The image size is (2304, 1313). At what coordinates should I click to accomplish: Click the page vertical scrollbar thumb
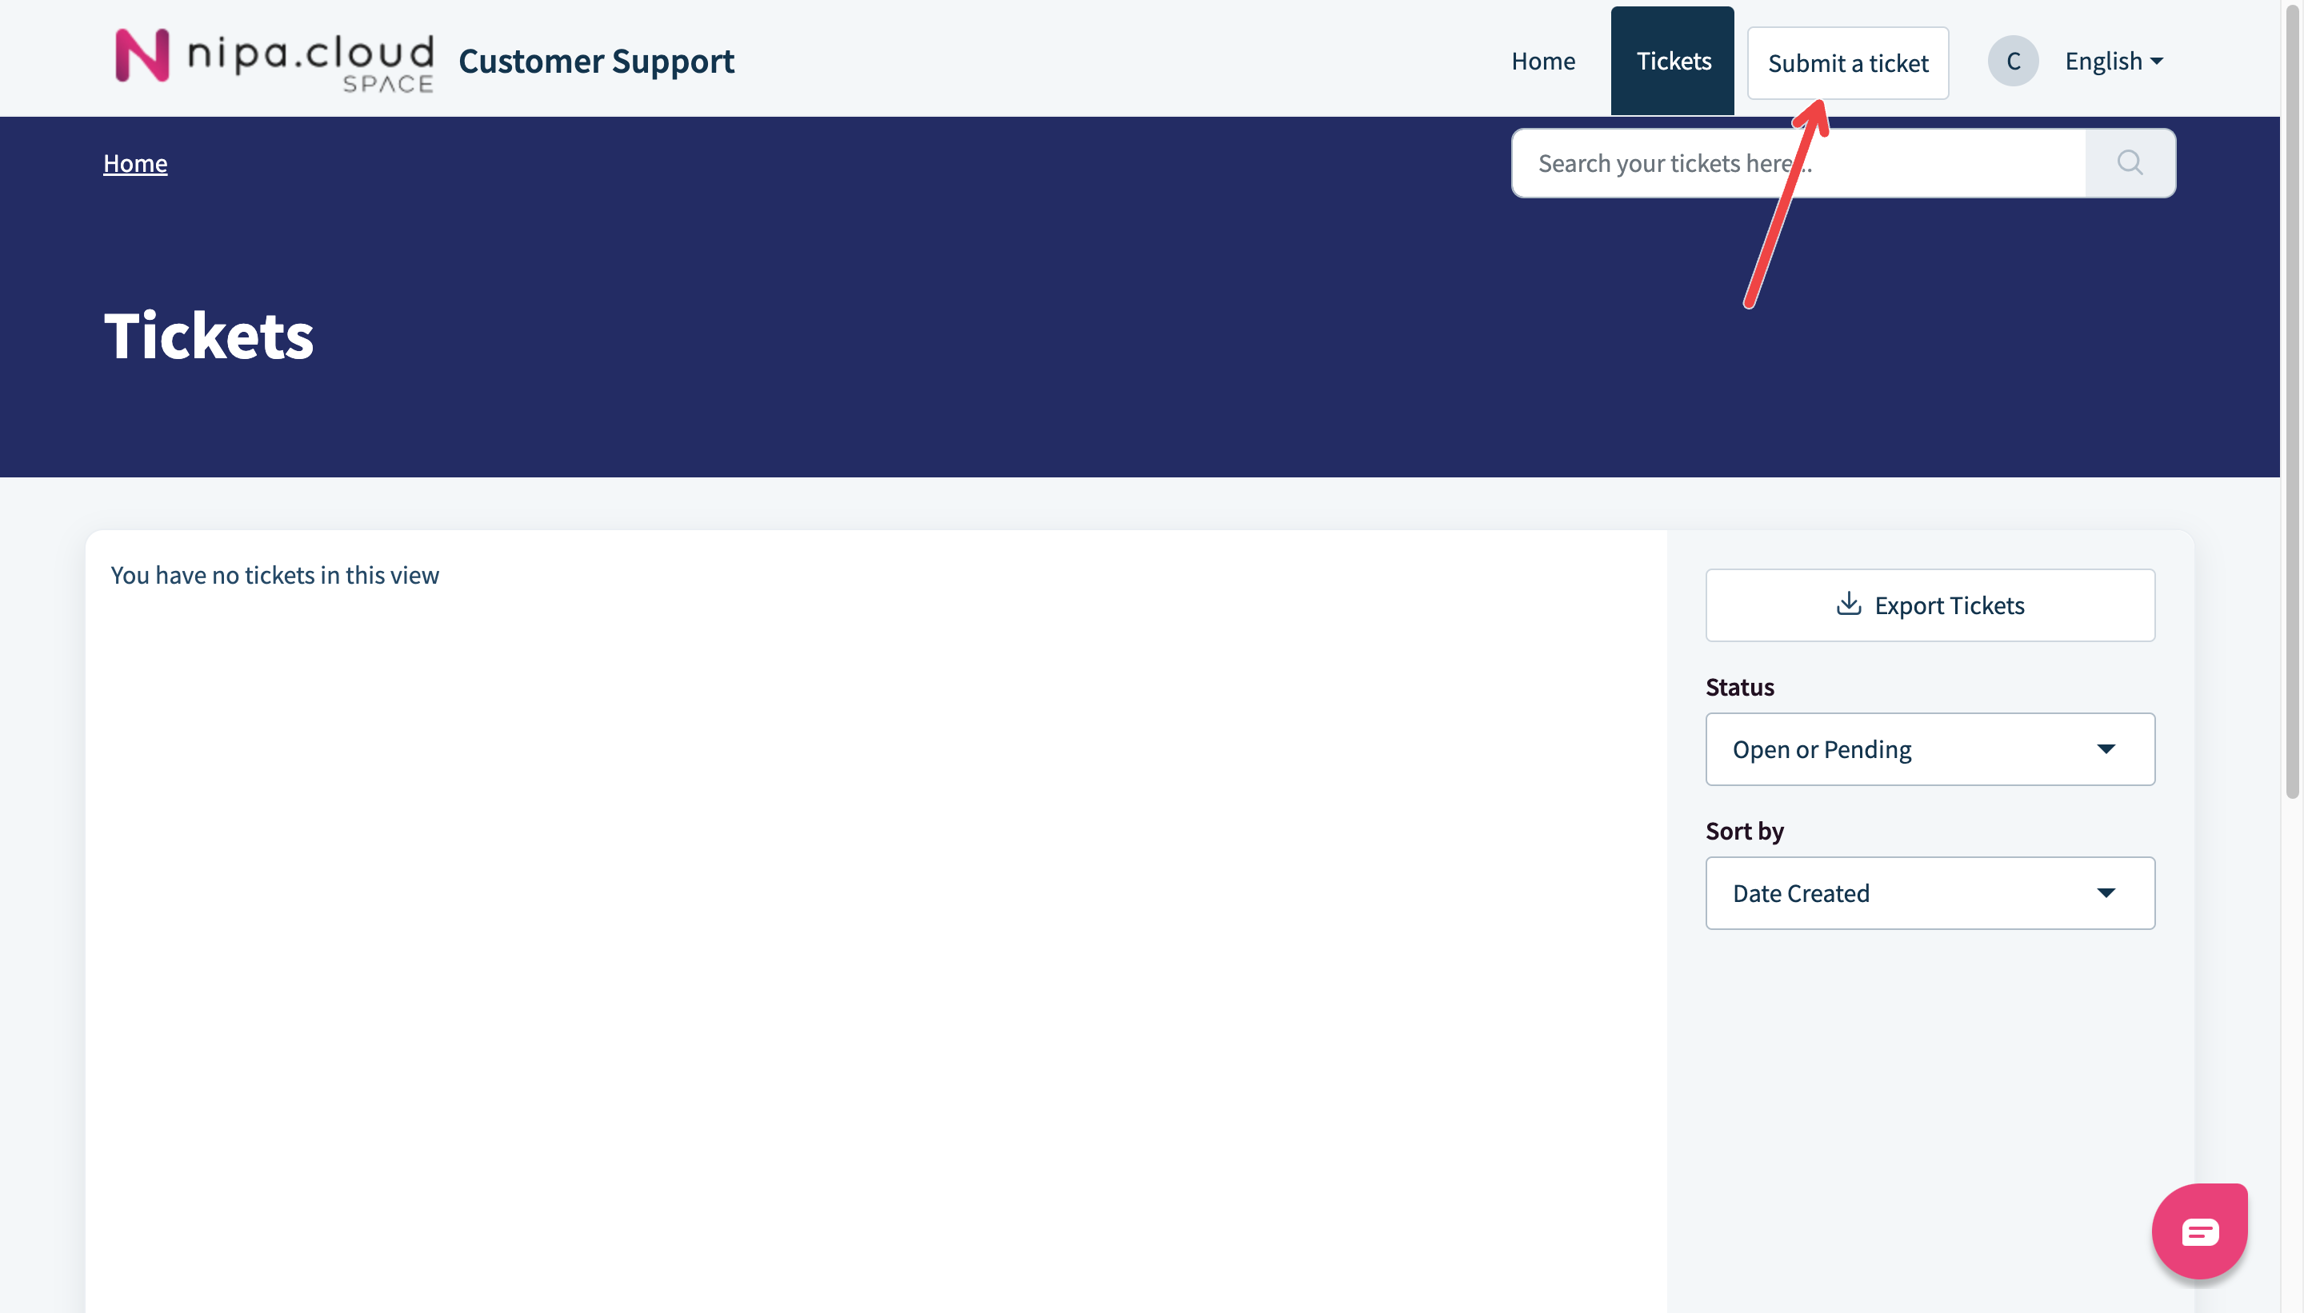pos(2292,400)
